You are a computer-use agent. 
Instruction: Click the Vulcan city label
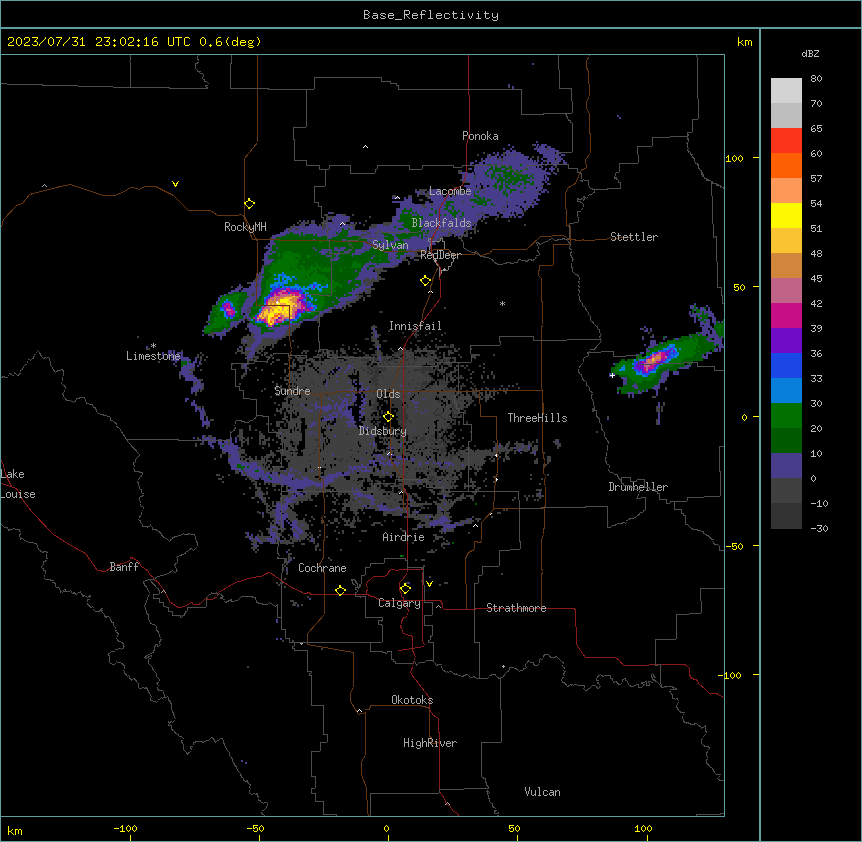[543, 792]
